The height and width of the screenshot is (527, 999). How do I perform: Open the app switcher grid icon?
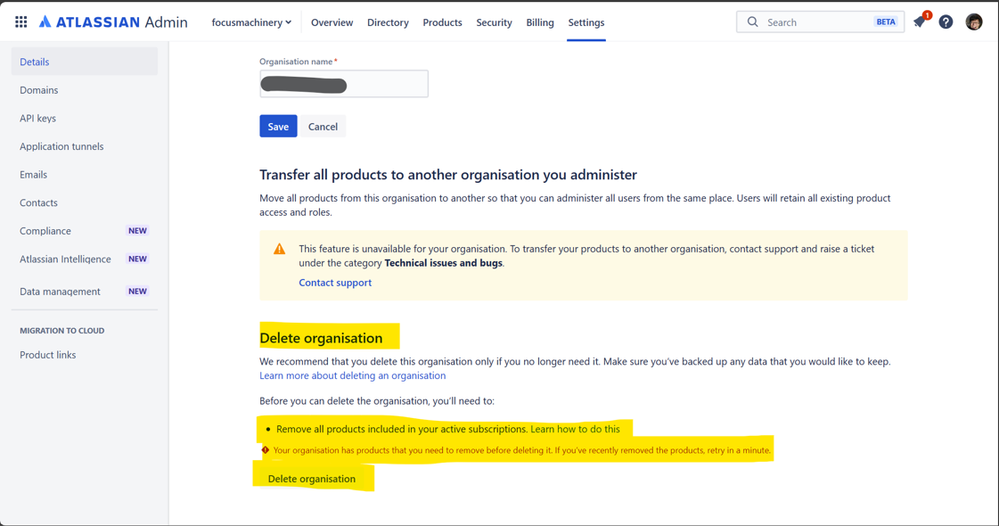[21, 22]
